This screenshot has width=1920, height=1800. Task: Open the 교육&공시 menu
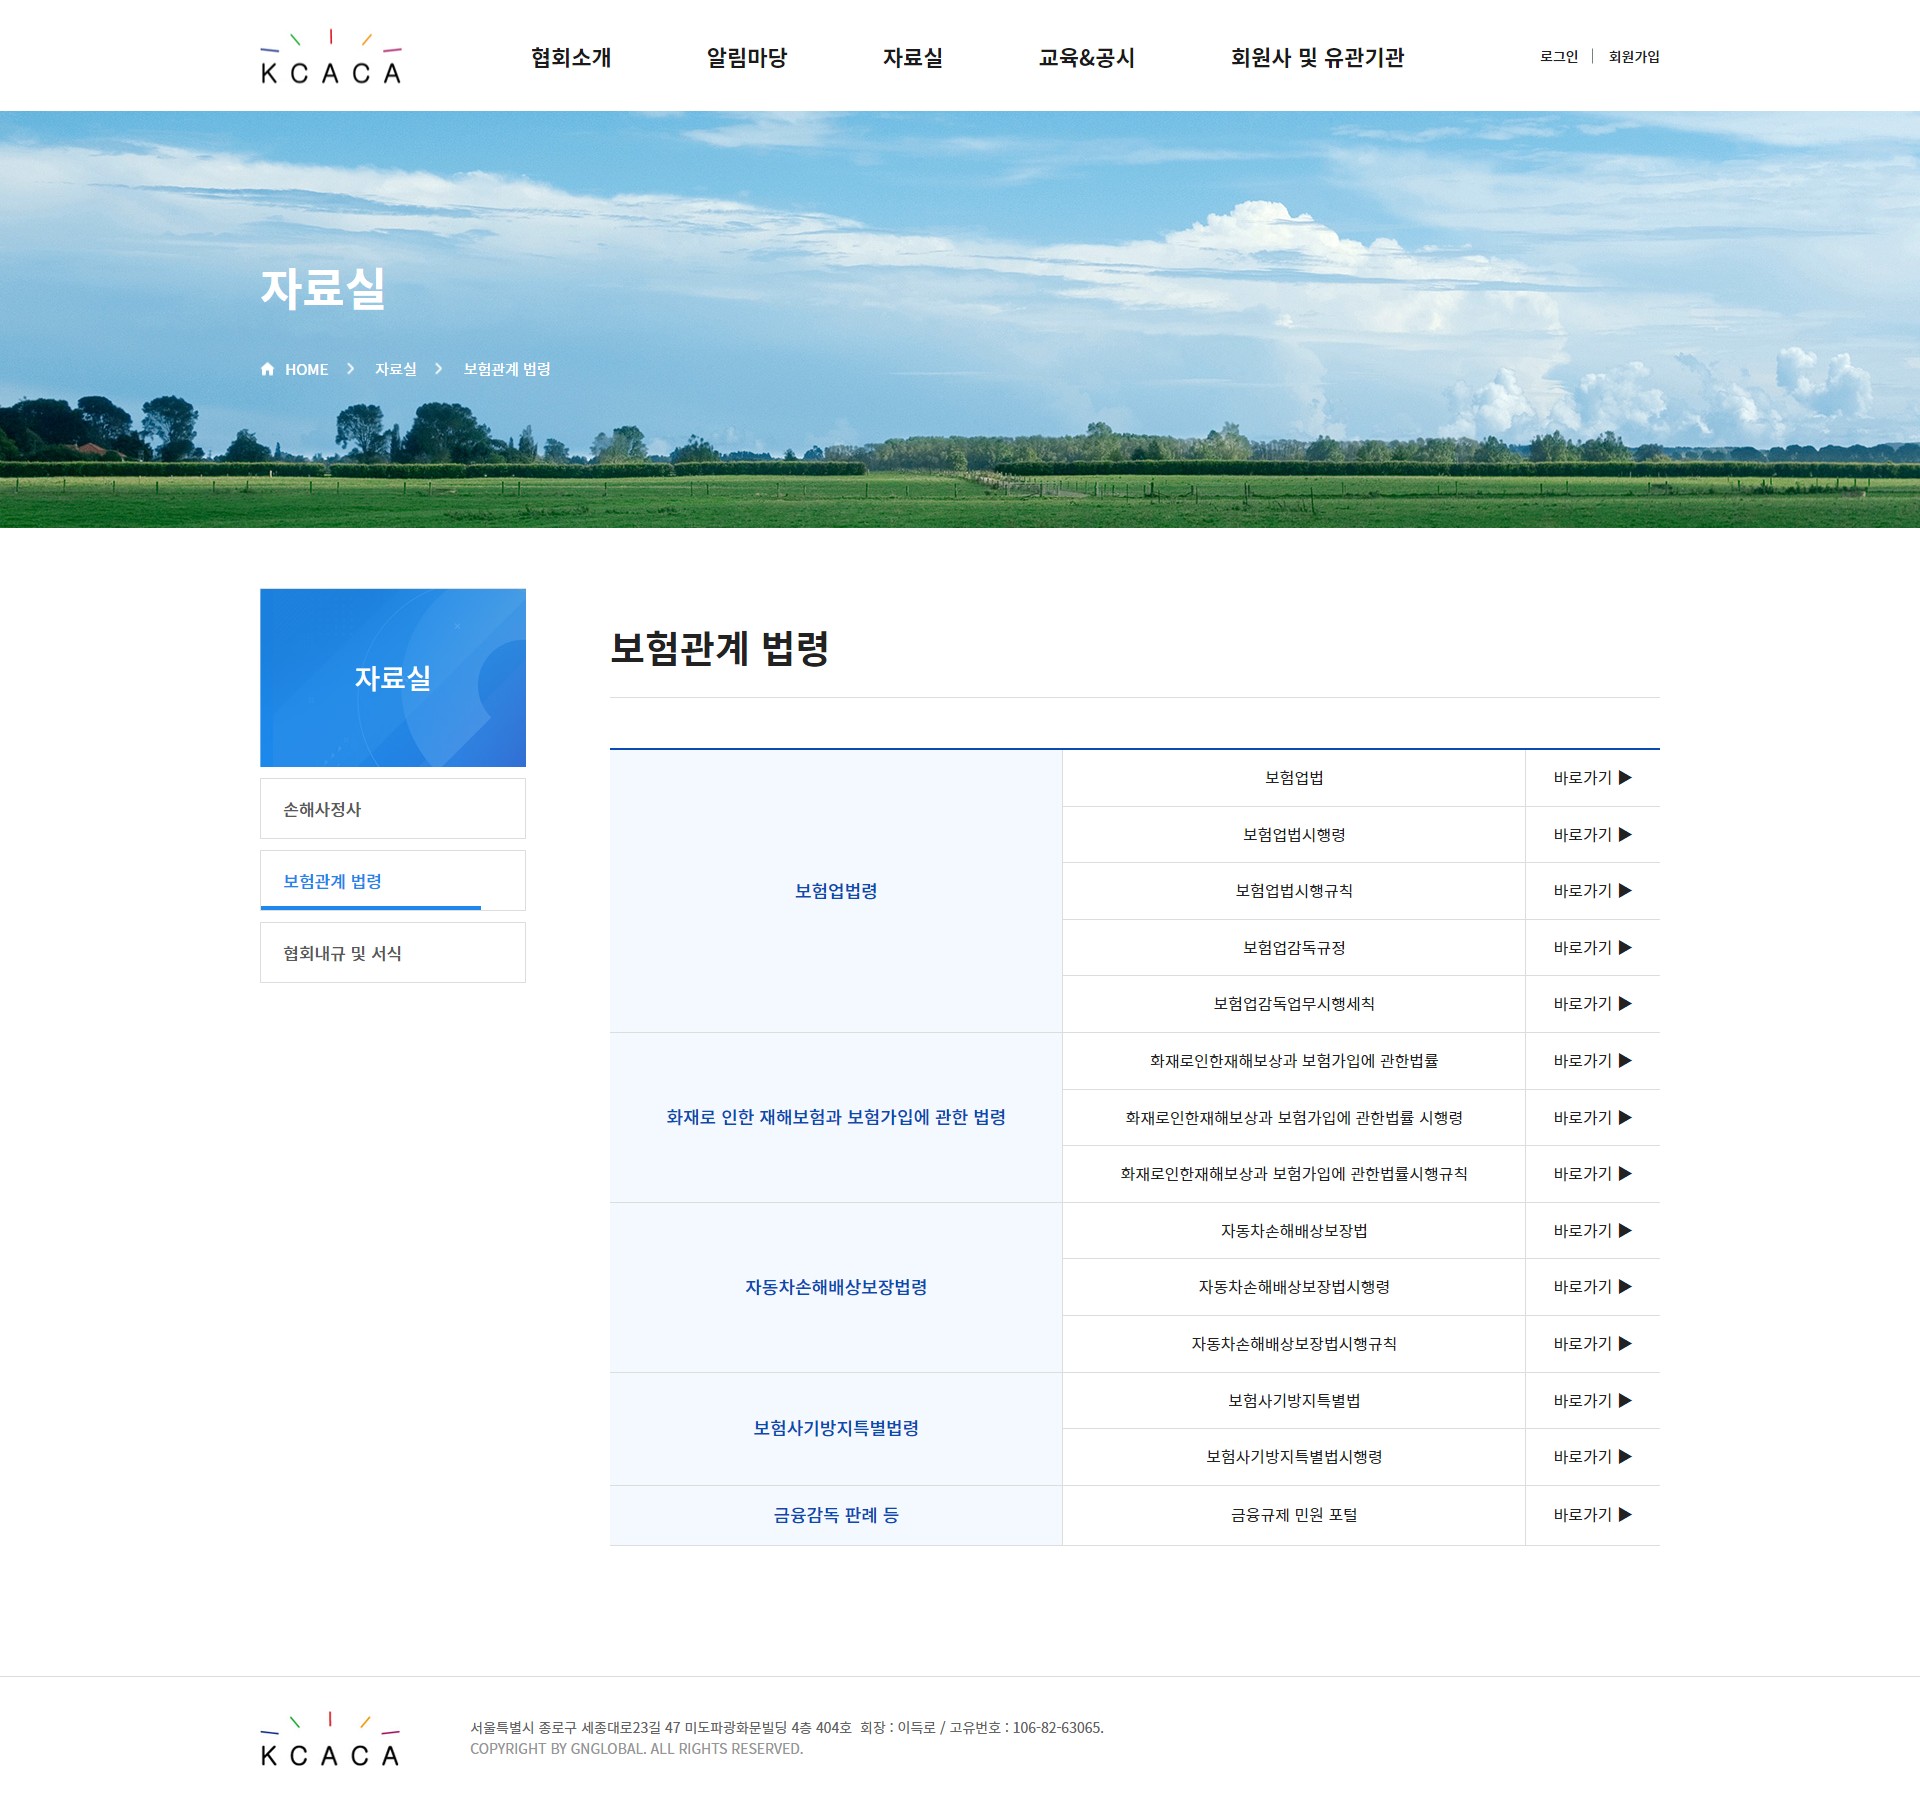1087,57
